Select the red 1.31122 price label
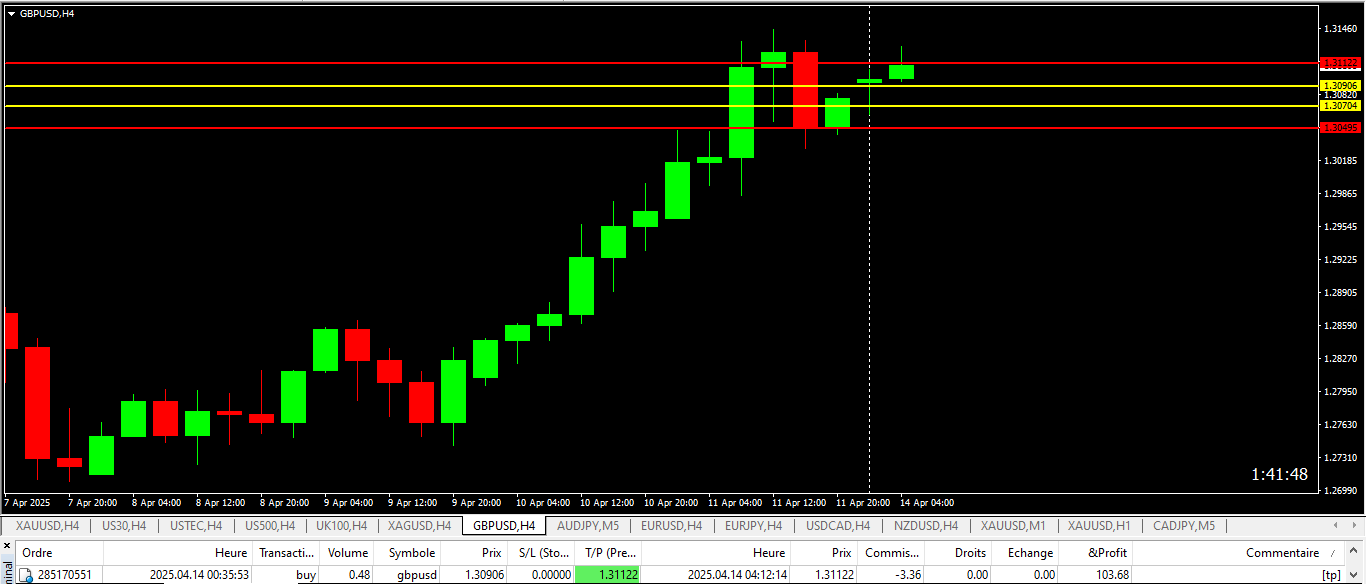This screenshot has height=584, width=1366. pos(1341,62)
